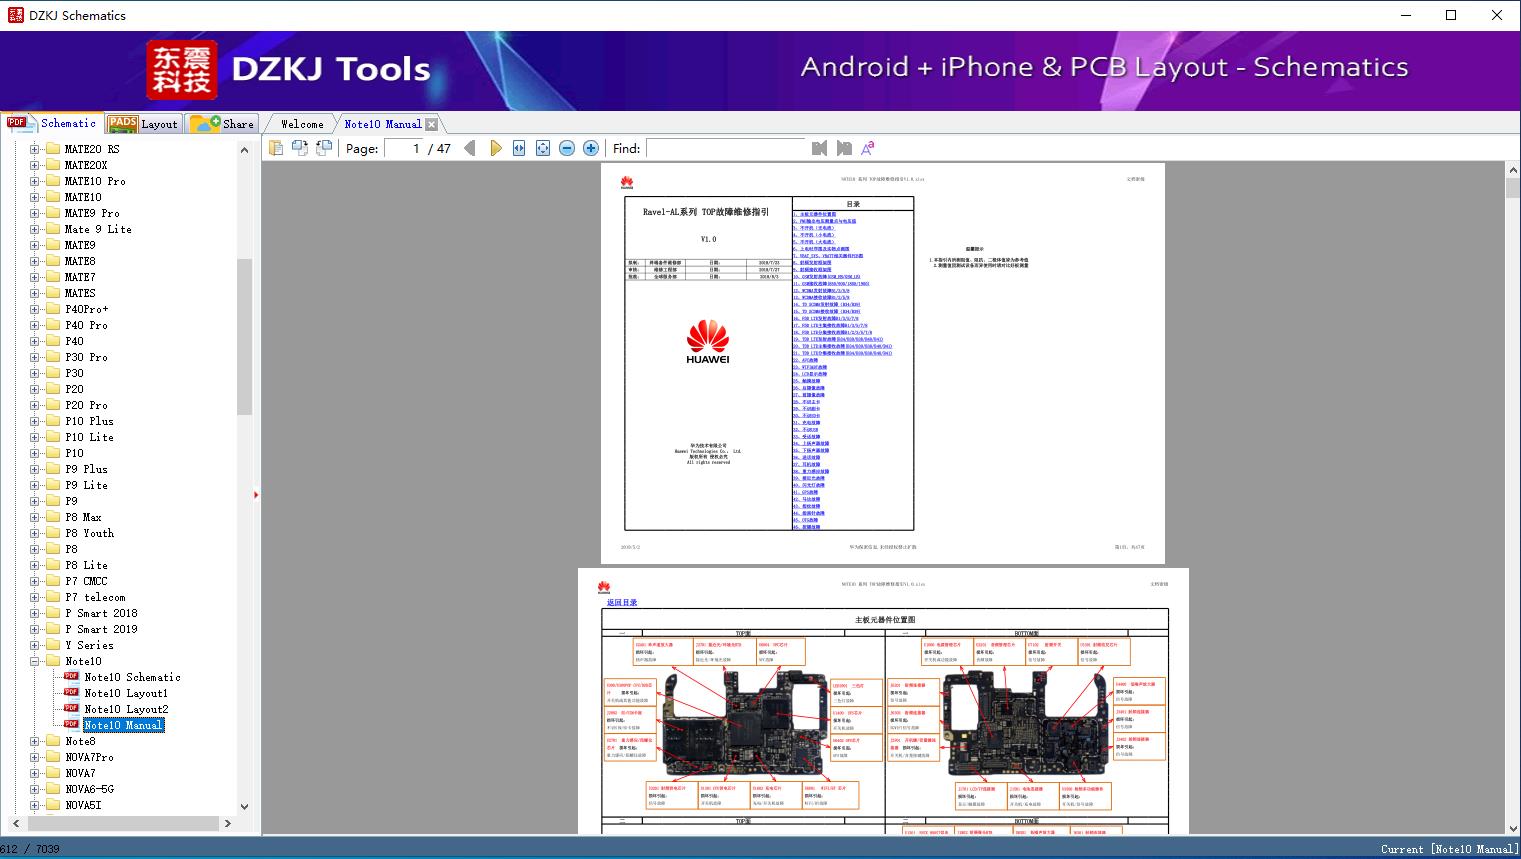1521x859 pixels.
Task: Click the tree horizontal scroll-right arrow
Action: 227,823
